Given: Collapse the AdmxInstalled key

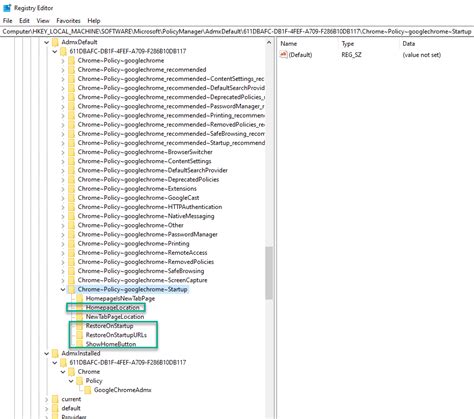Looking at the screenshot, I should click(47, 353).
